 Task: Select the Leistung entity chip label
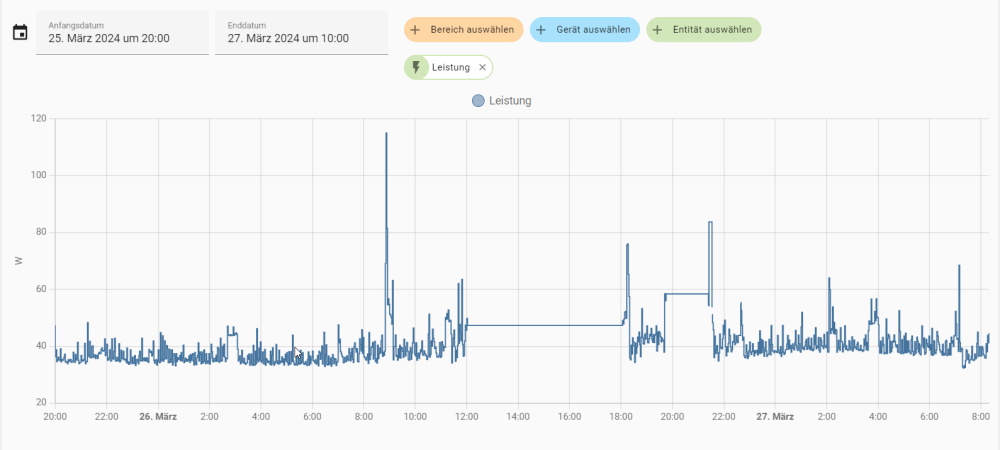[450, 68]
